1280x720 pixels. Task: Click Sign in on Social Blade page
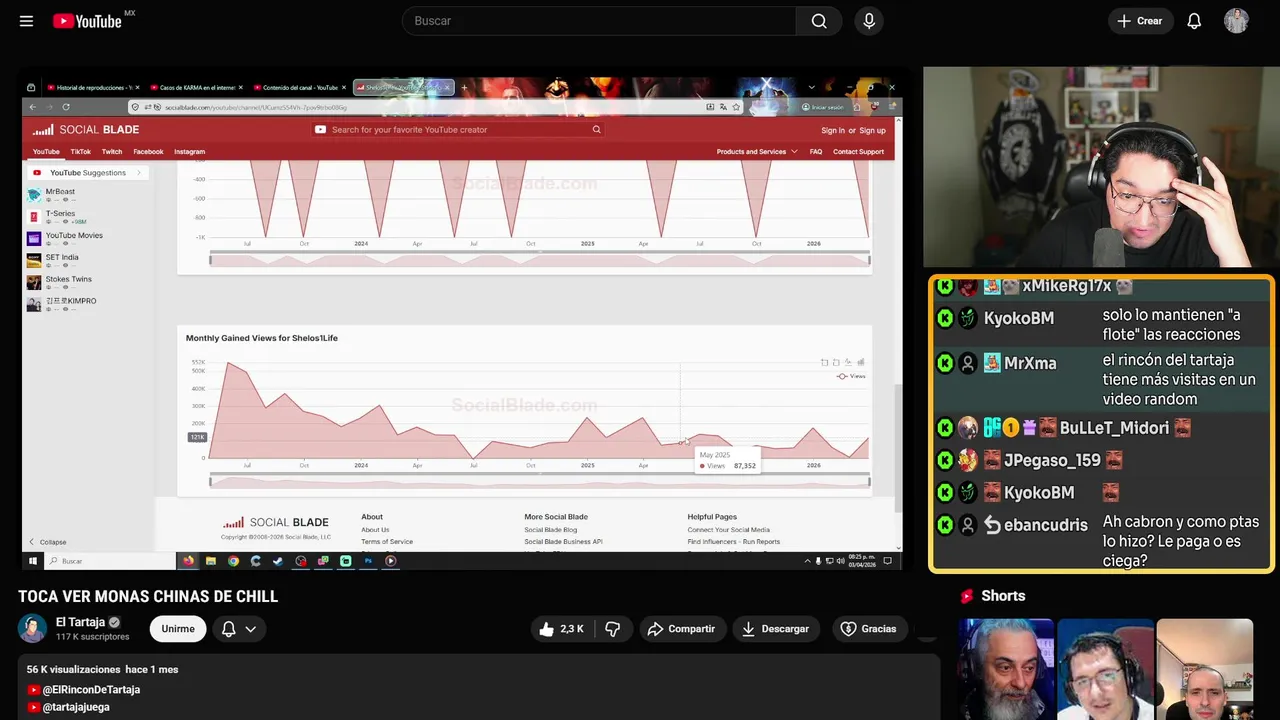(833, 130)
